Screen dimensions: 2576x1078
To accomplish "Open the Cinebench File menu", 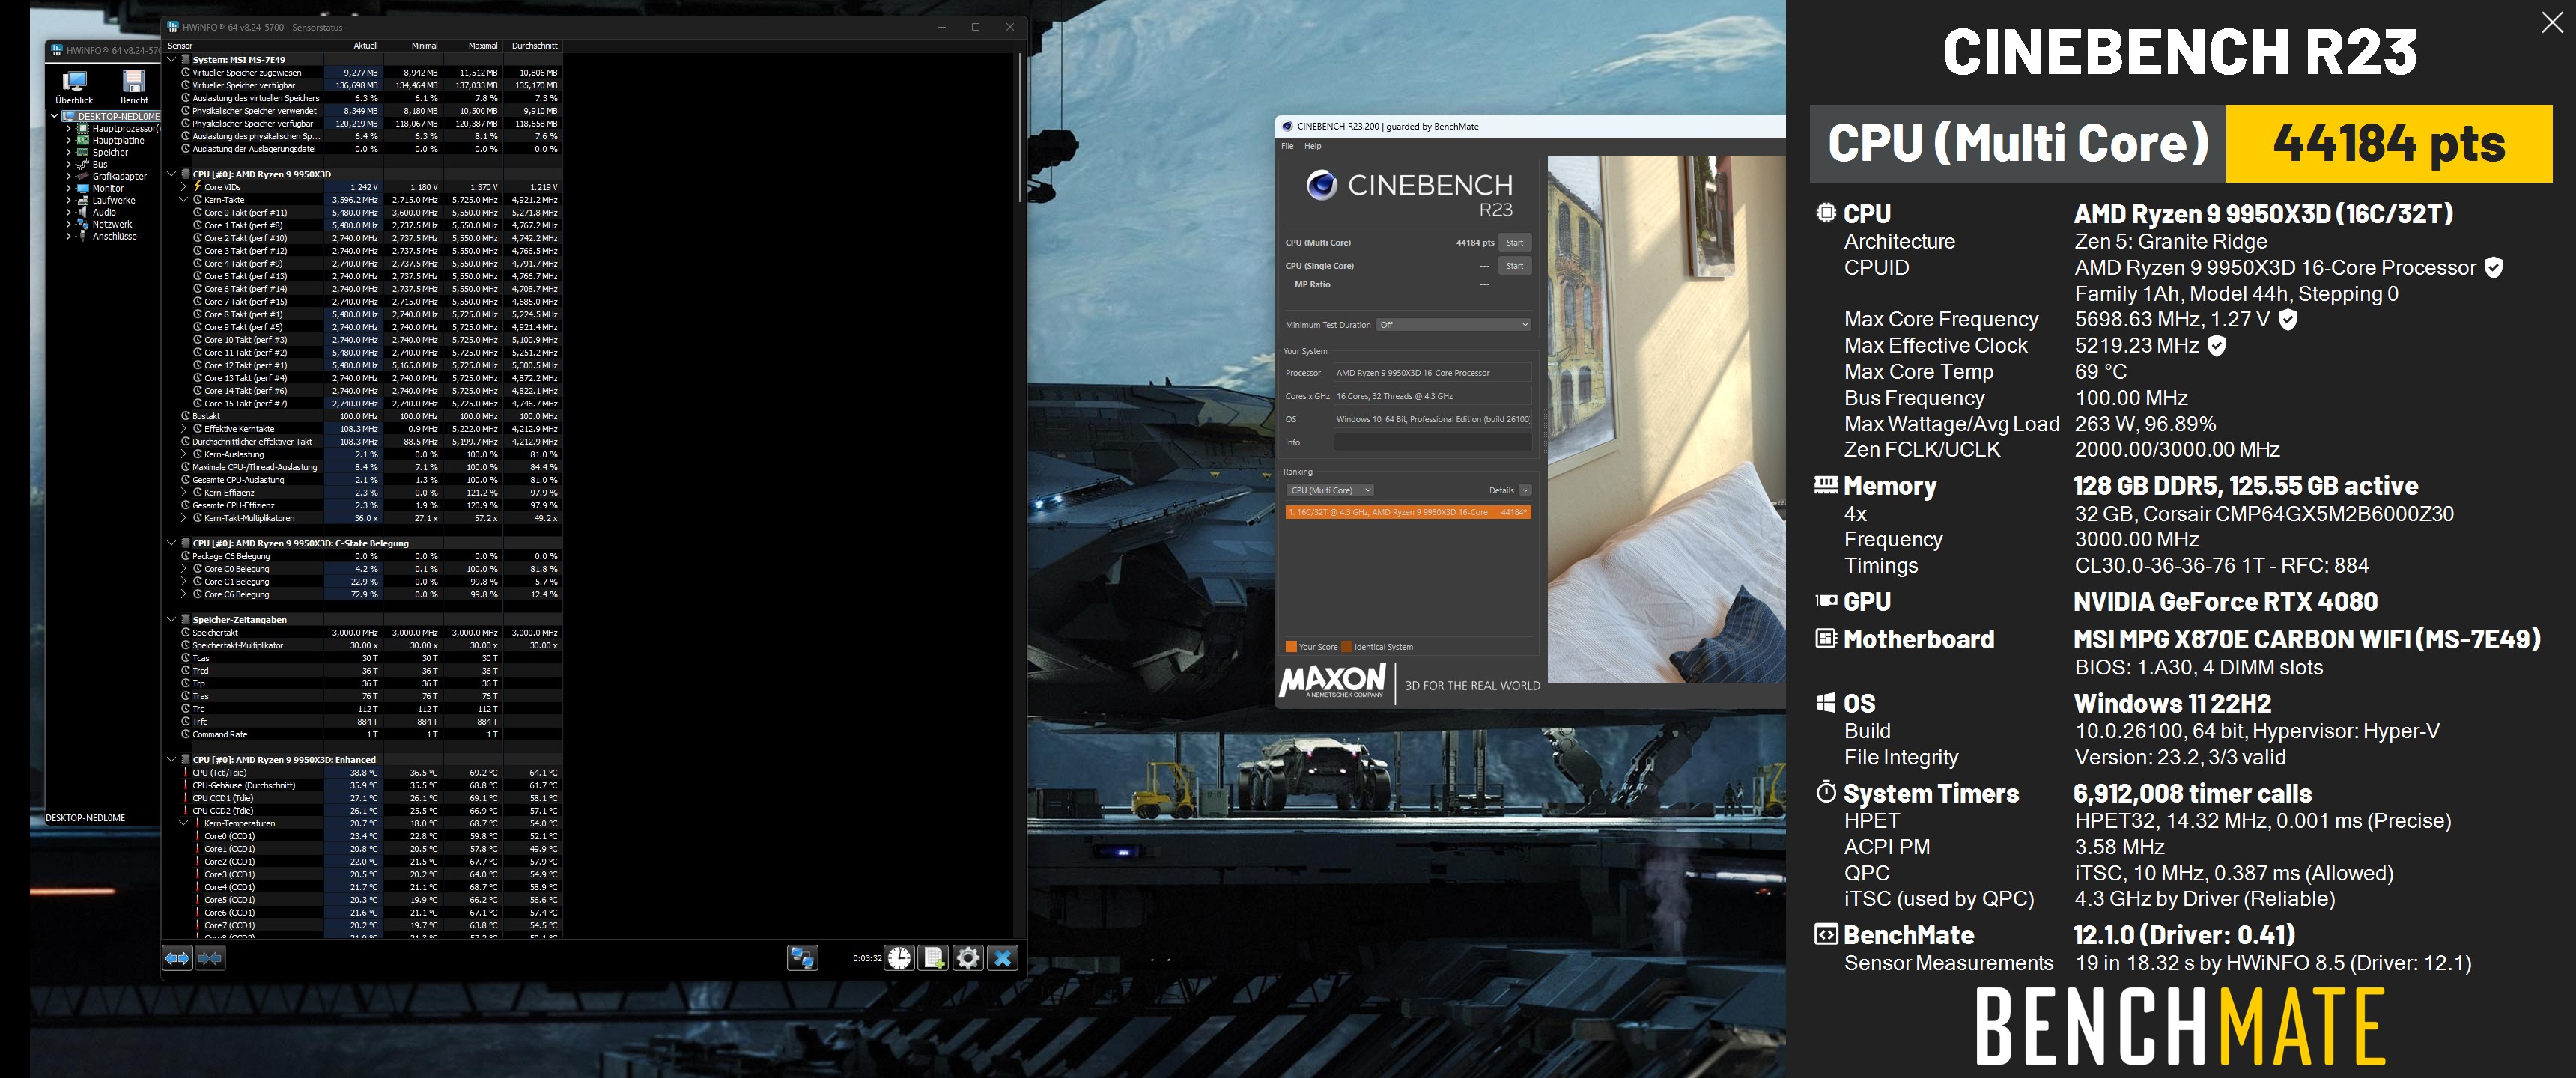I will click(1287, 146).
